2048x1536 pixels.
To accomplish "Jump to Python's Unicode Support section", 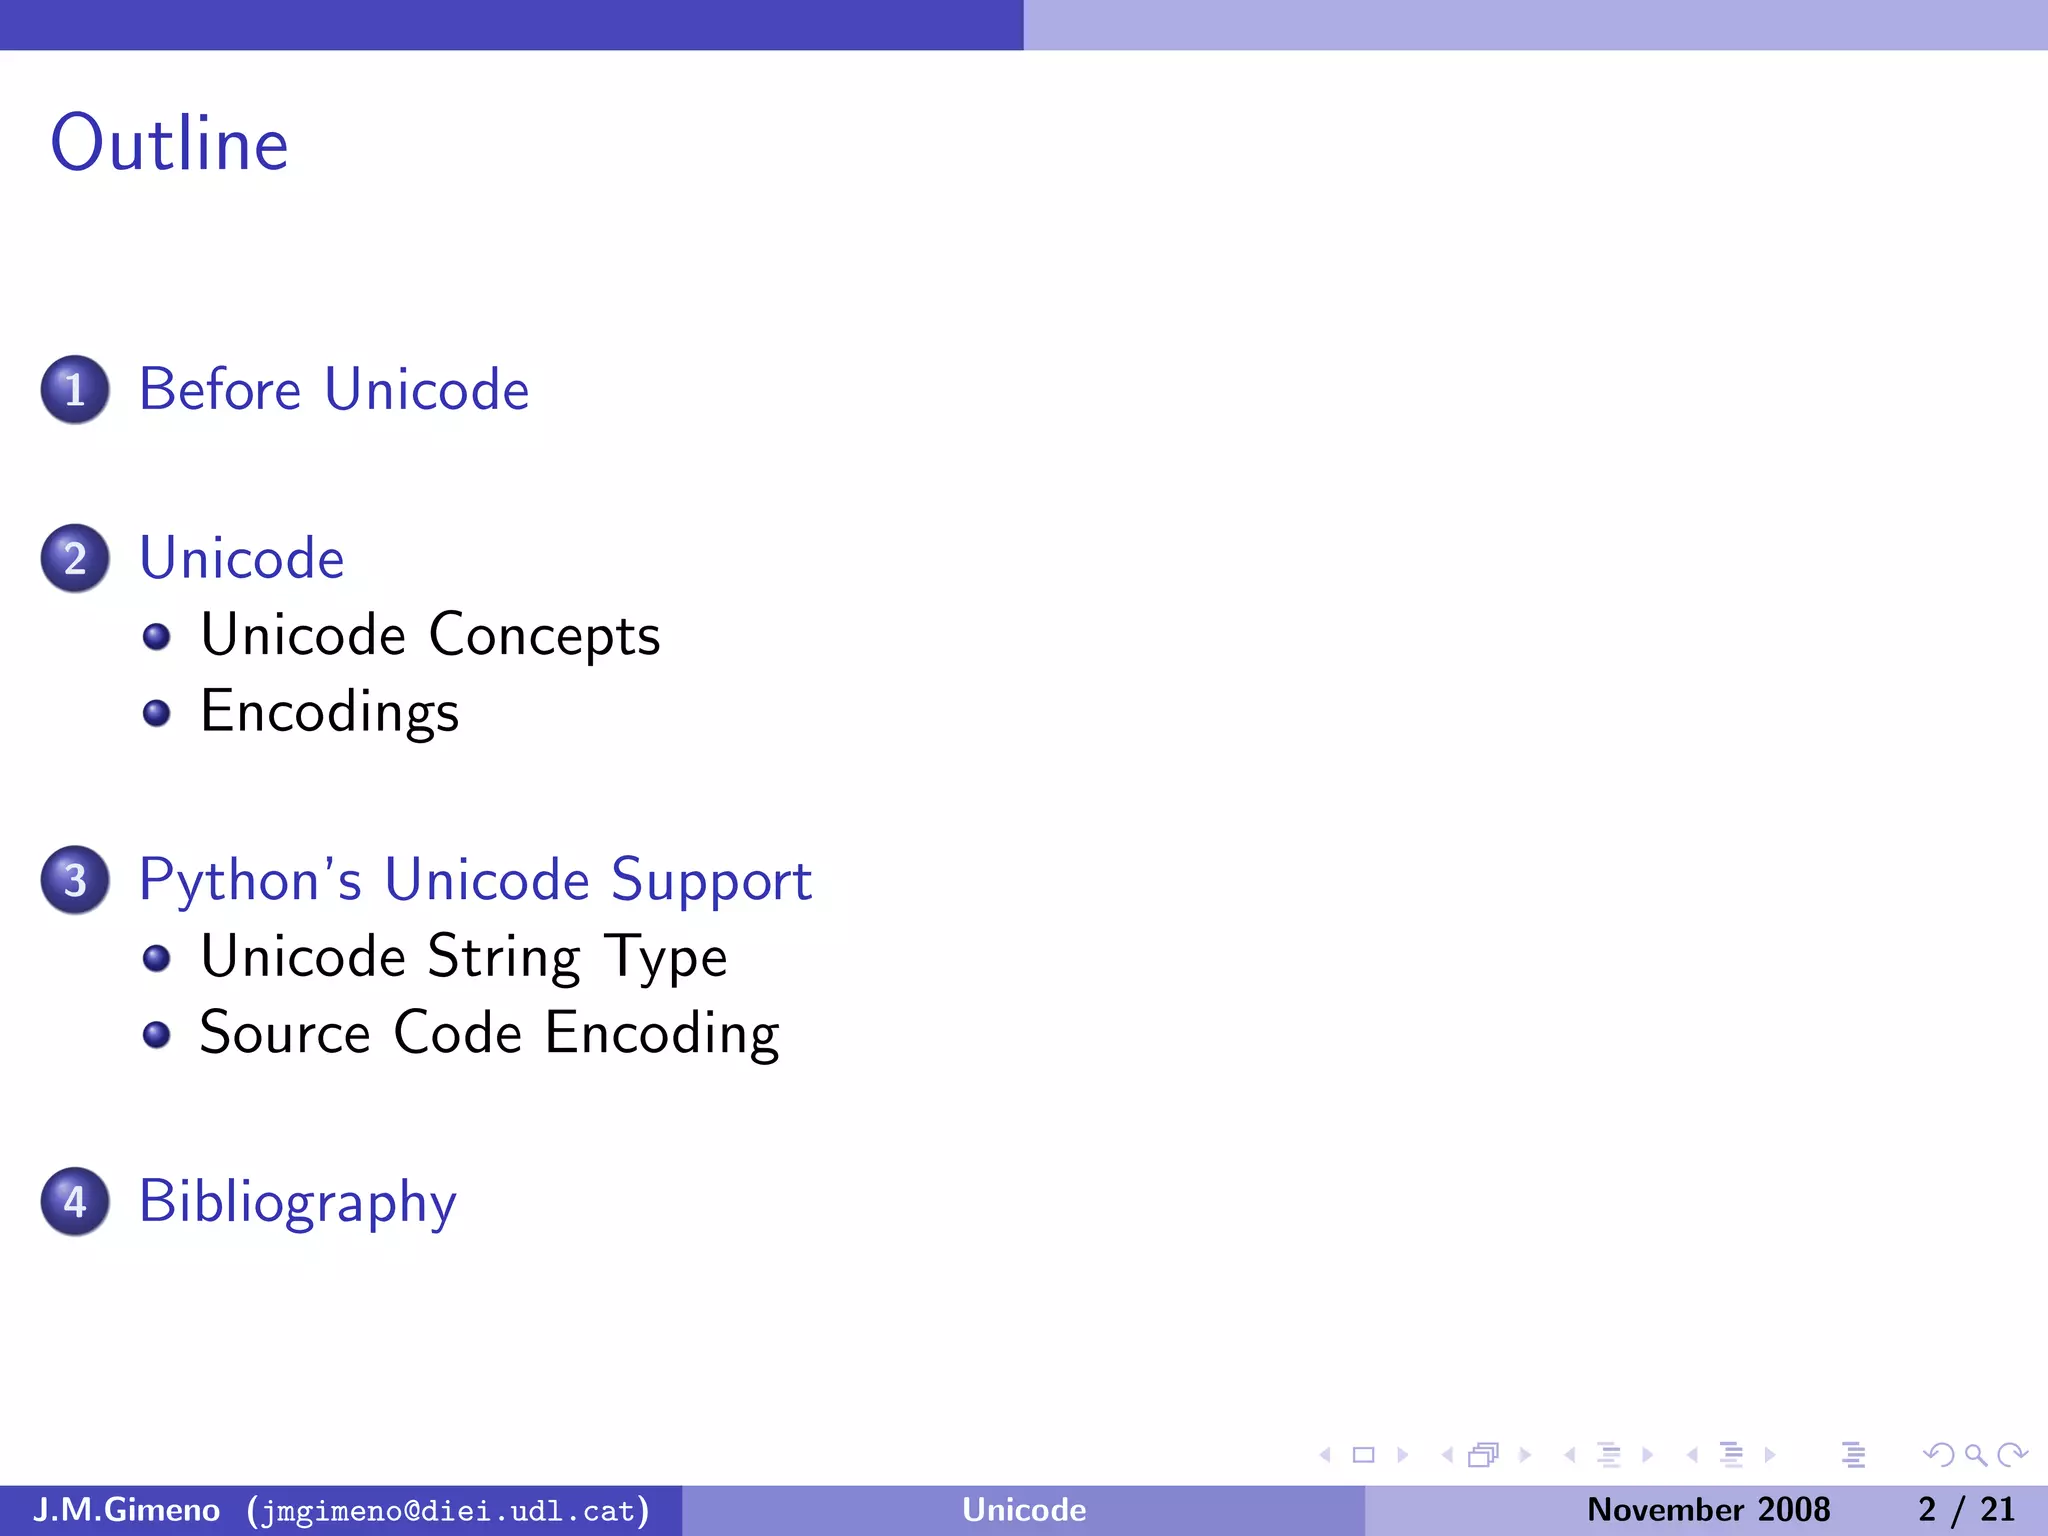I will pyautogui.click(x=475, y=880).
